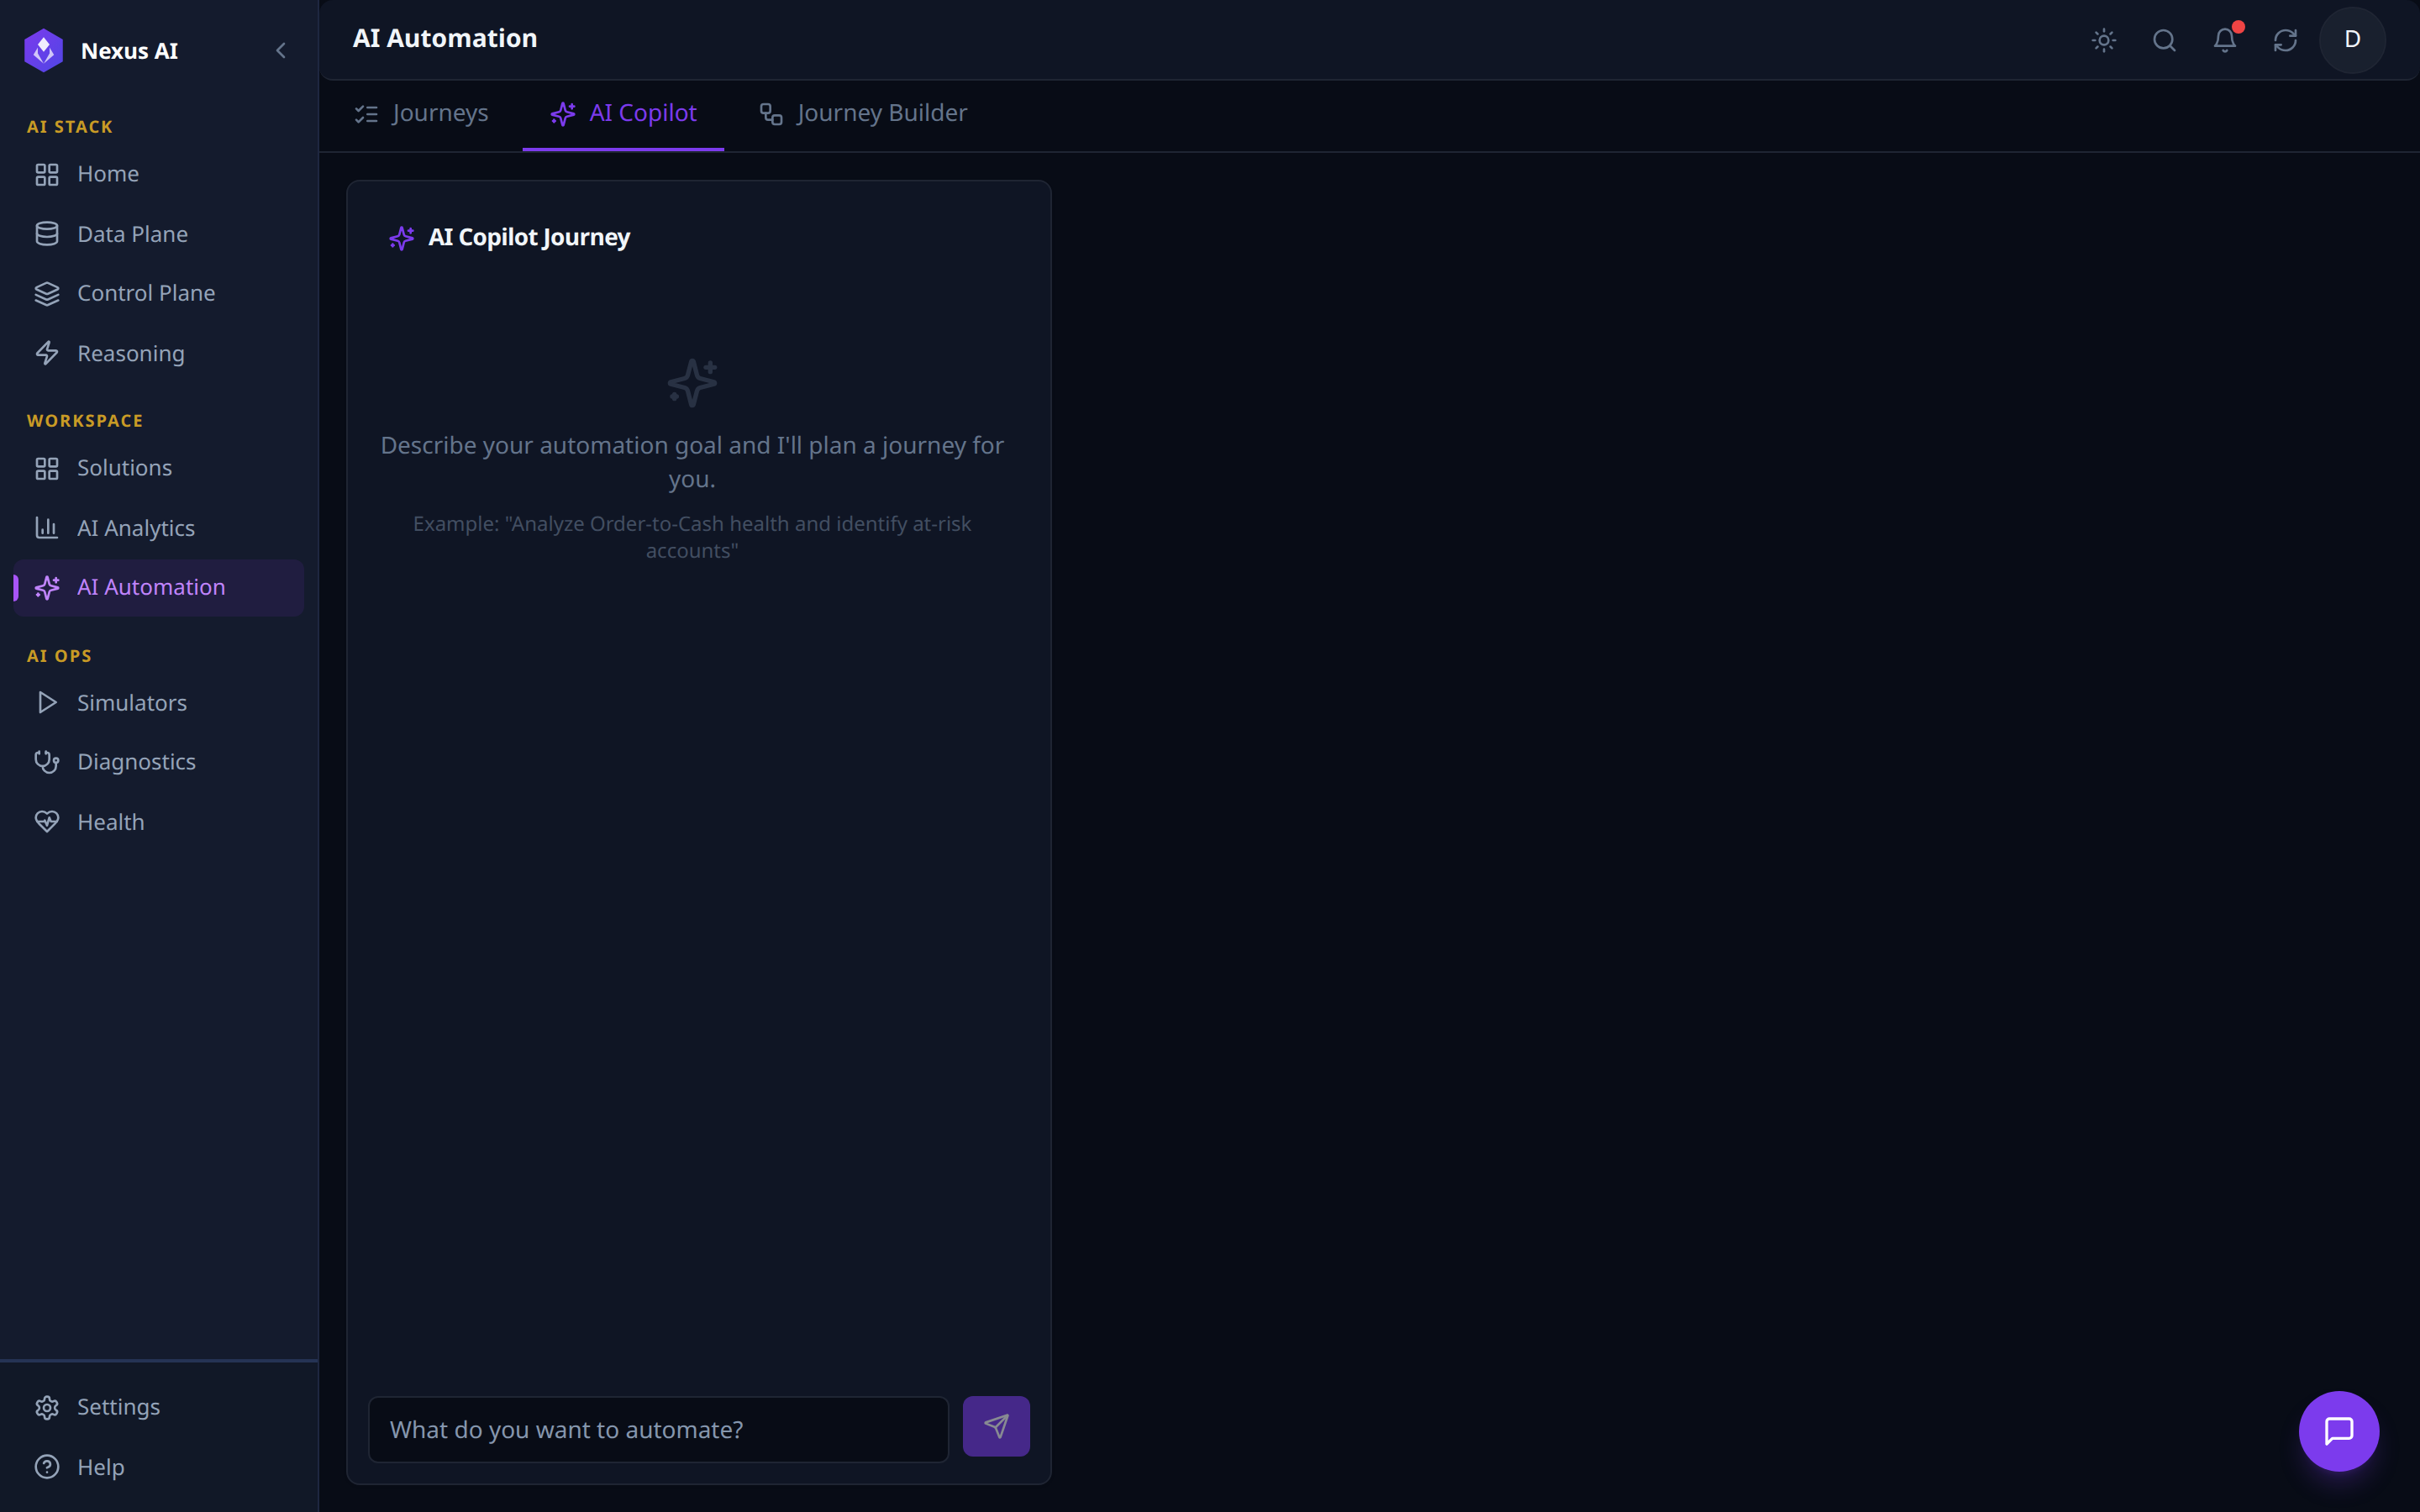2420x1512 pixels.
Task: Open Settings gear icon
Action: [x=47, y=1407]
